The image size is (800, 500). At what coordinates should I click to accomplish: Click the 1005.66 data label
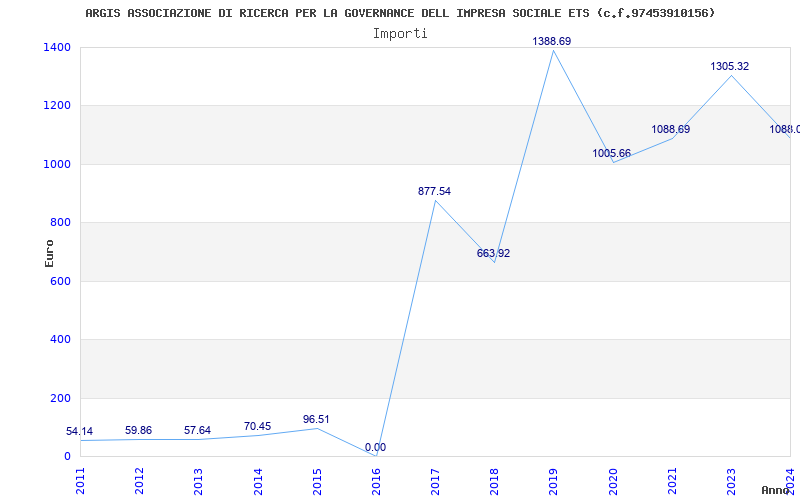pyautogui.click(x=611, y=153)
